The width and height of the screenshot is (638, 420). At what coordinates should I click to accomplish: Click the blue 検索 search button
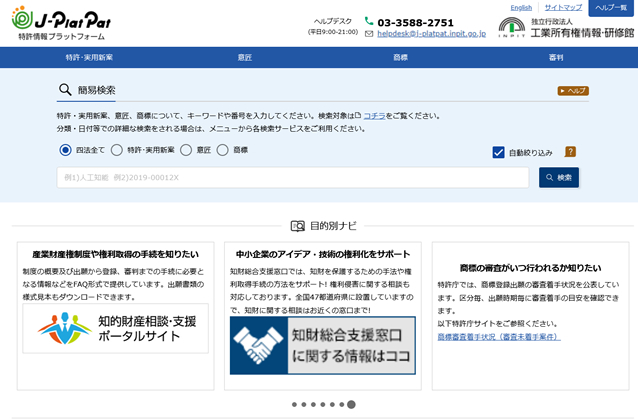click(559, 177)
